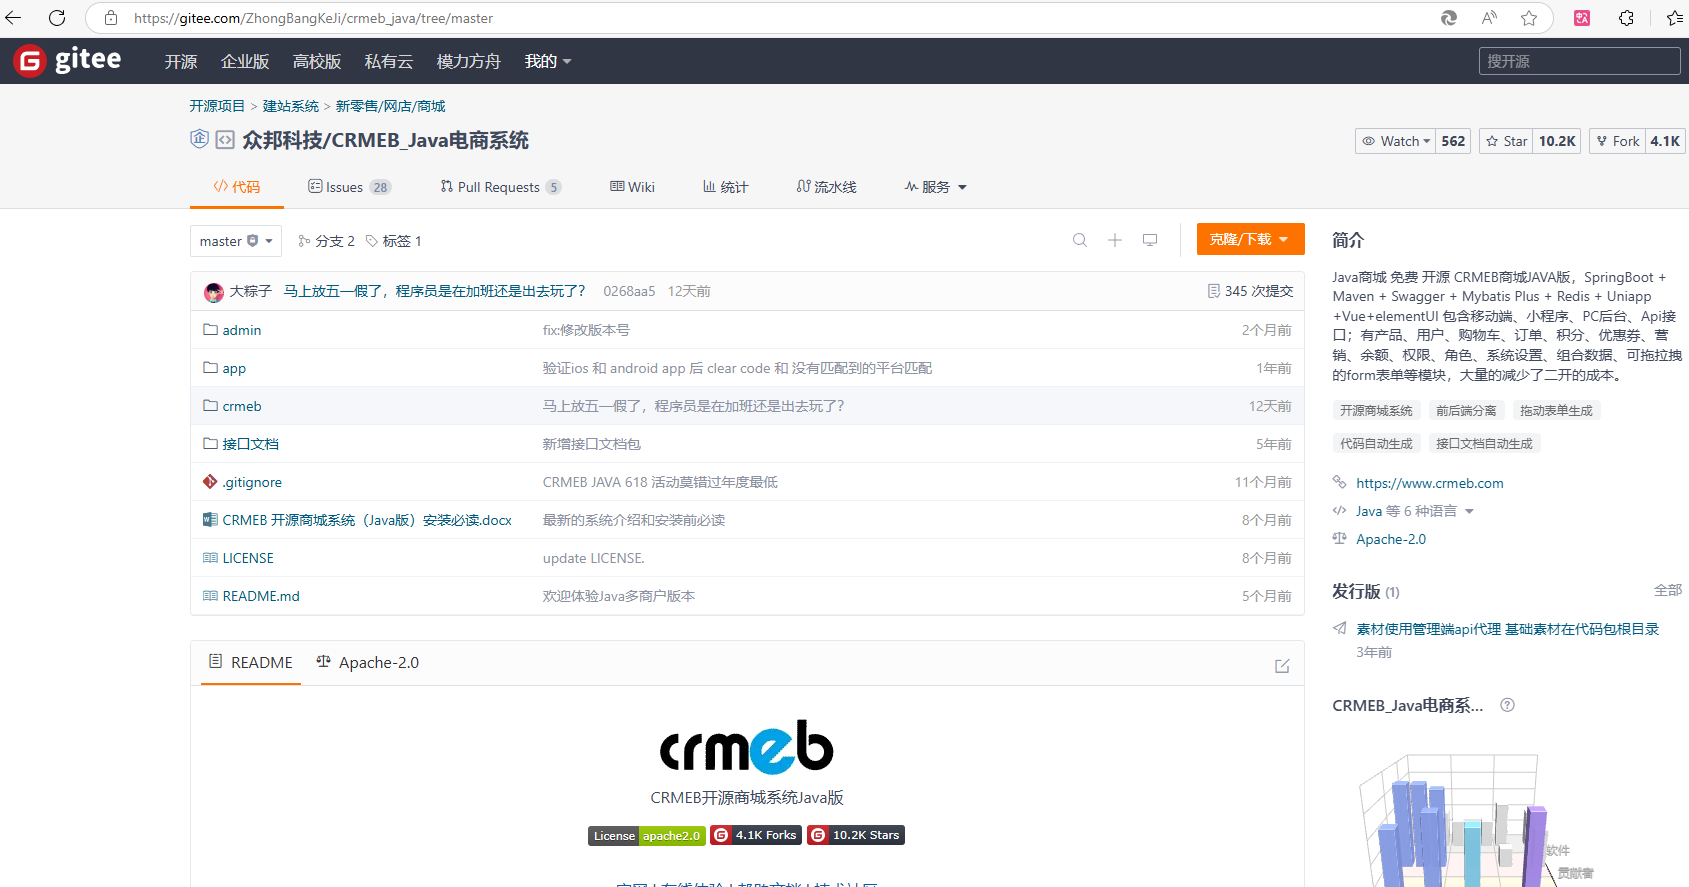
Task: Click the 搜开源 search field
Action: (1579, 61)
